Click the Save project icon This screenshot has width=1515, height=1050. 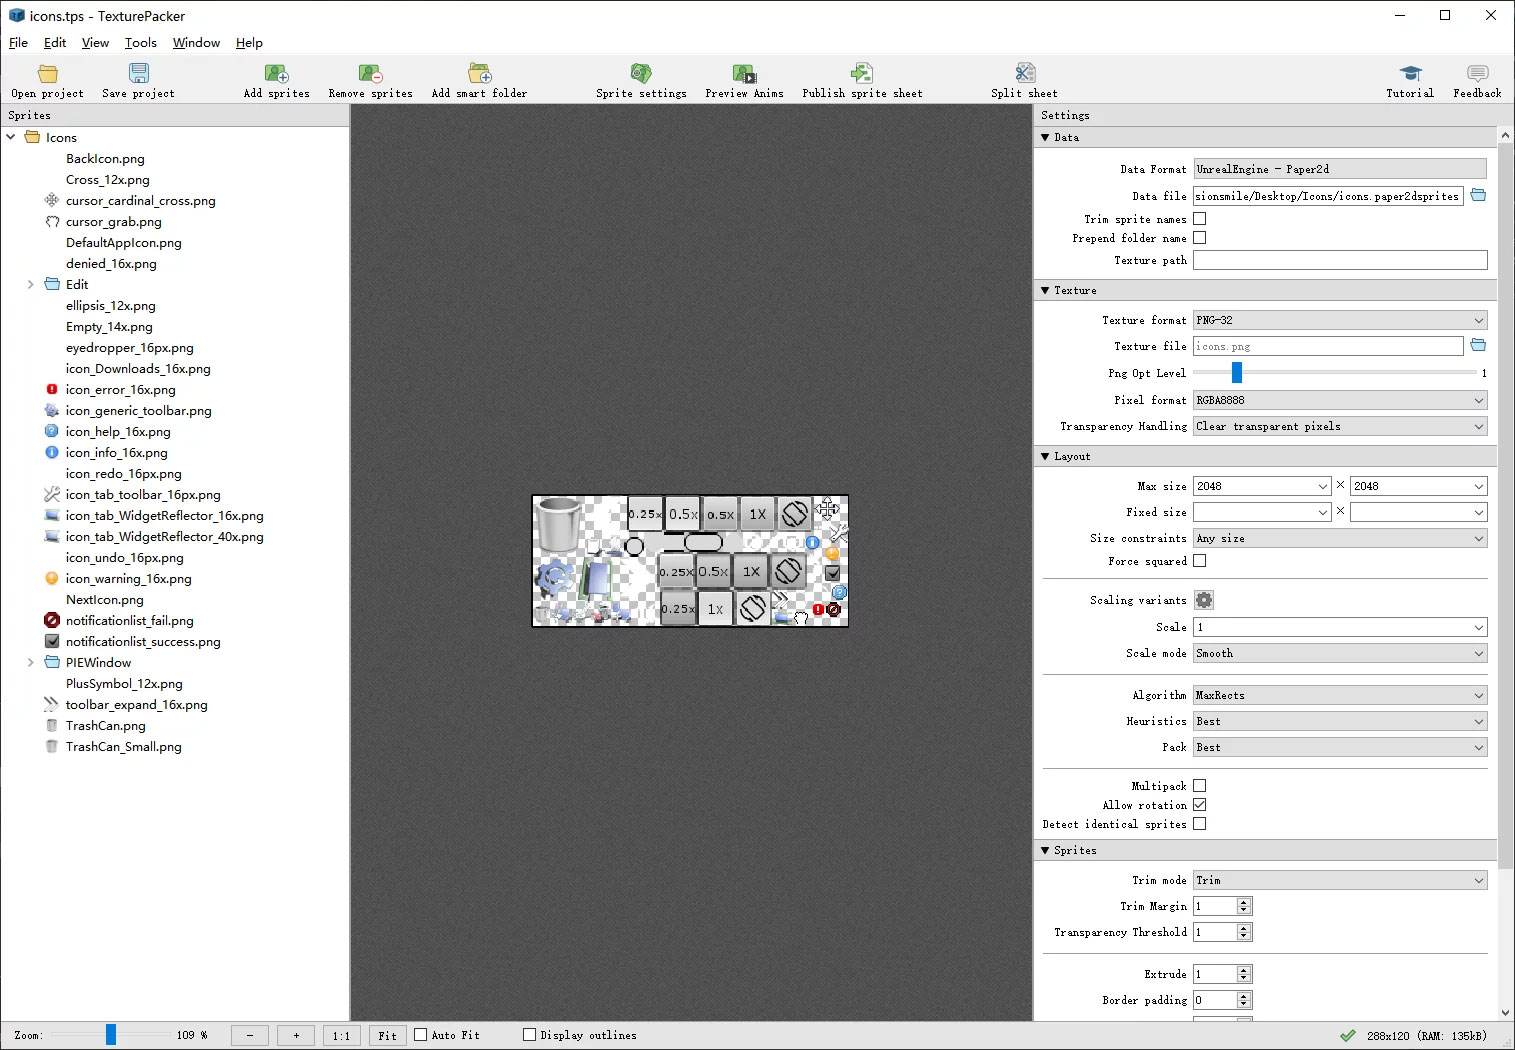point(138,74)
